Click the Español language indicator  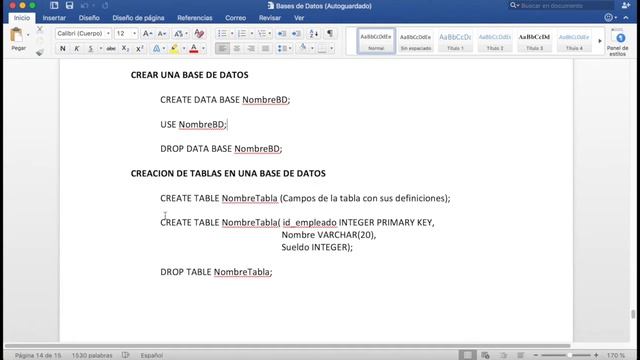(152, 356)
